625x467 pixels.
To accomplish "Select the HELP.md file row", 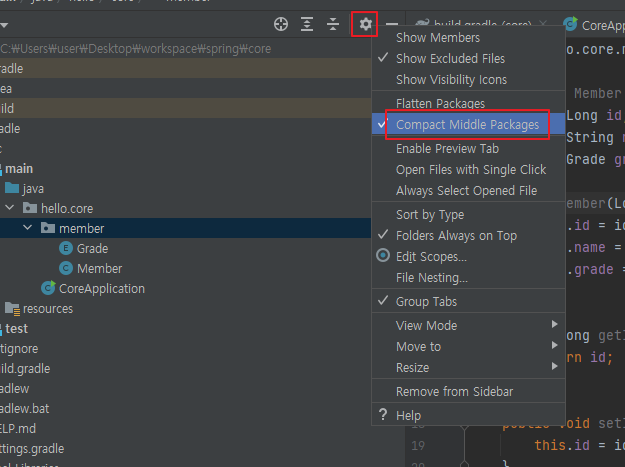I will click(x=185, y=429).
